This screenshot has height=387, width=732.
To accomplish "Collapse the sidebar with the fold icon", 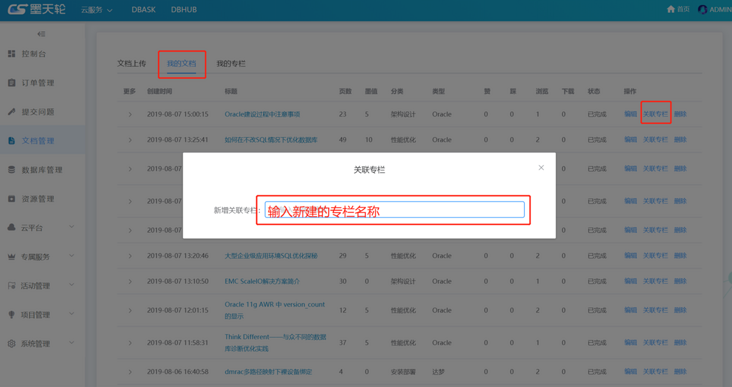I will coord(41,34).
